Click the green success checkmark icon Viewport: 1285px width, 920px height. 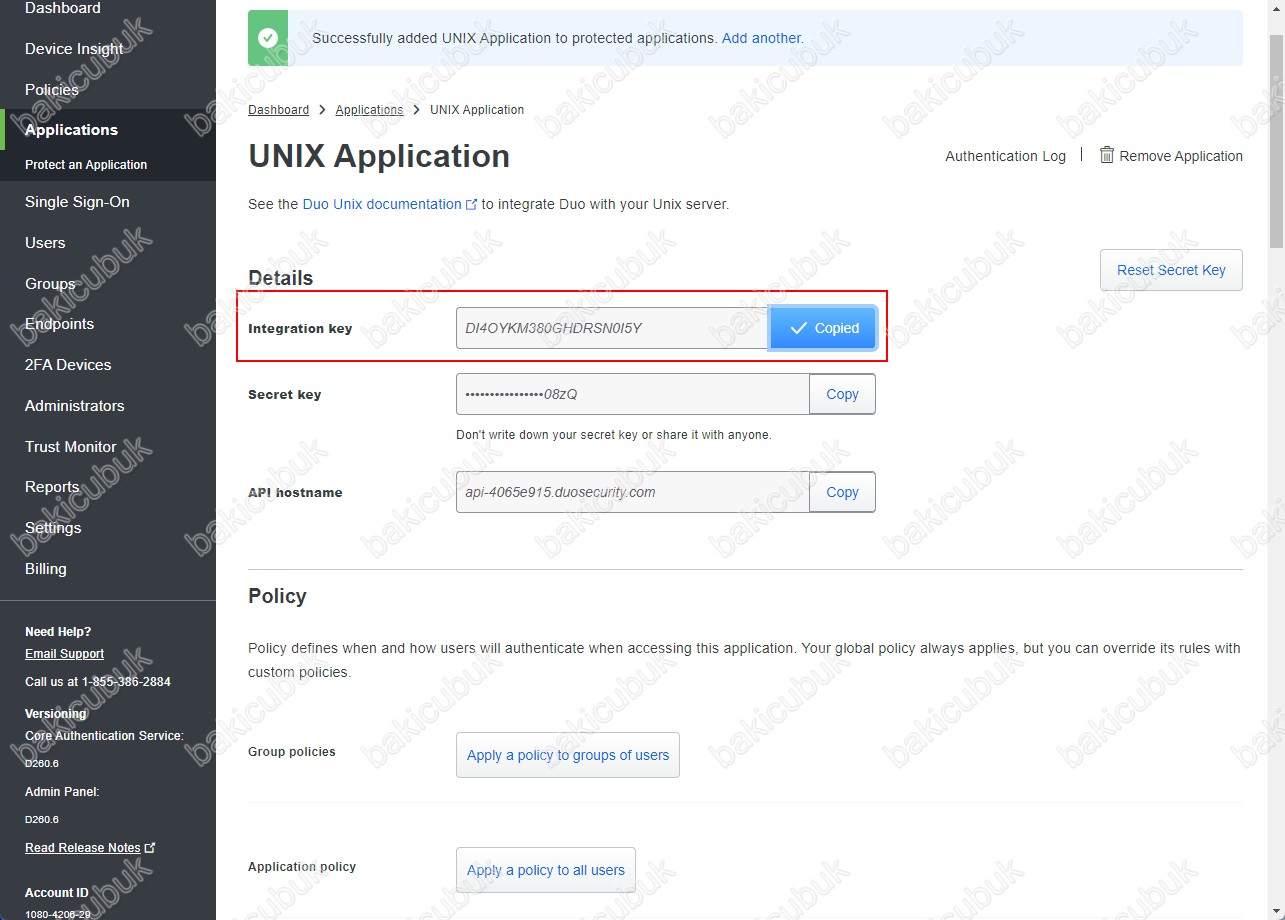click(267, 38)
